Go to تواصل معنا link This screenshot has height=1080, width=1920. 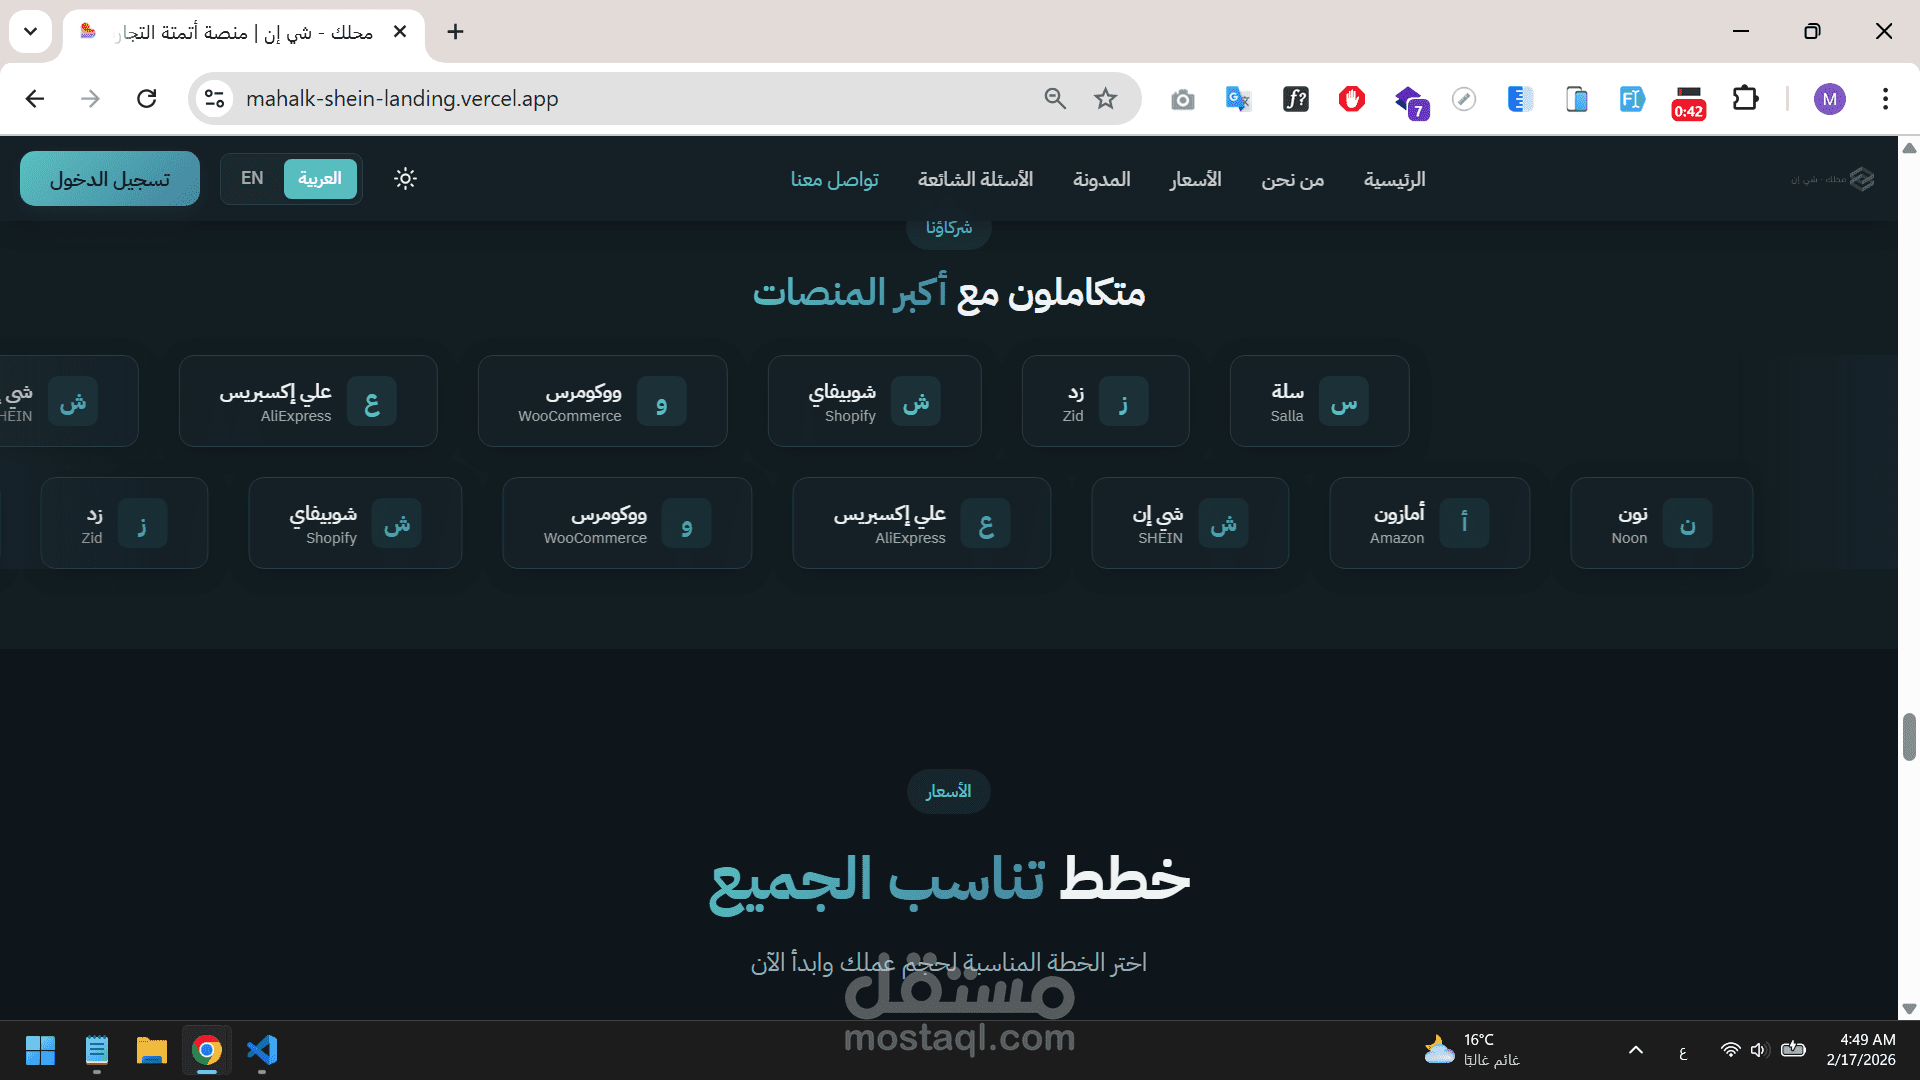pos(834,180)
